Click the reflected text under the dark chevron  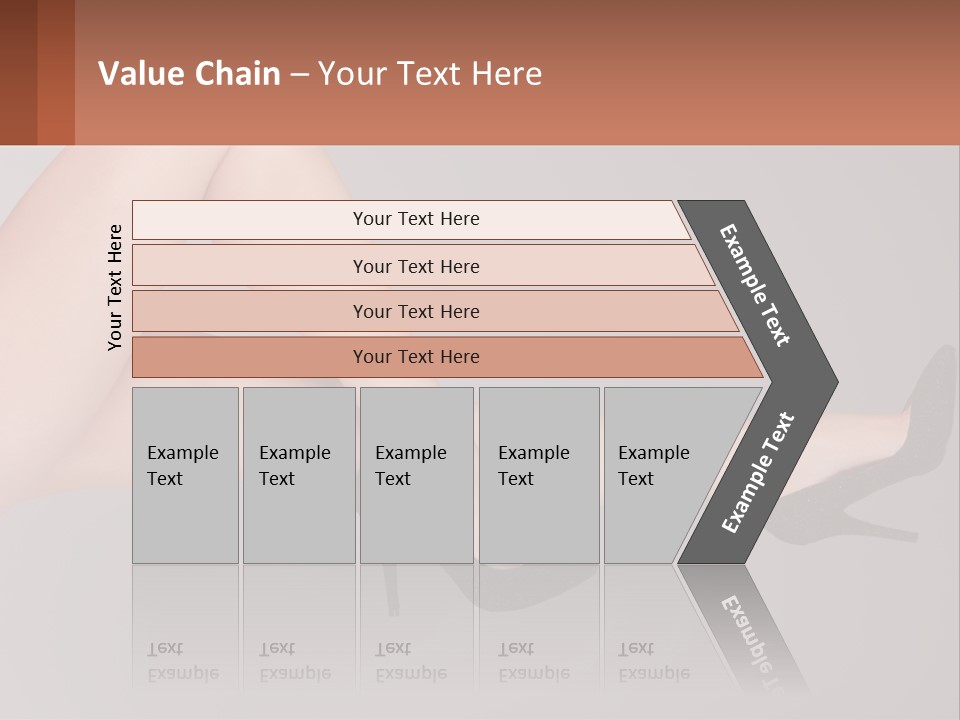pos(755,640)
